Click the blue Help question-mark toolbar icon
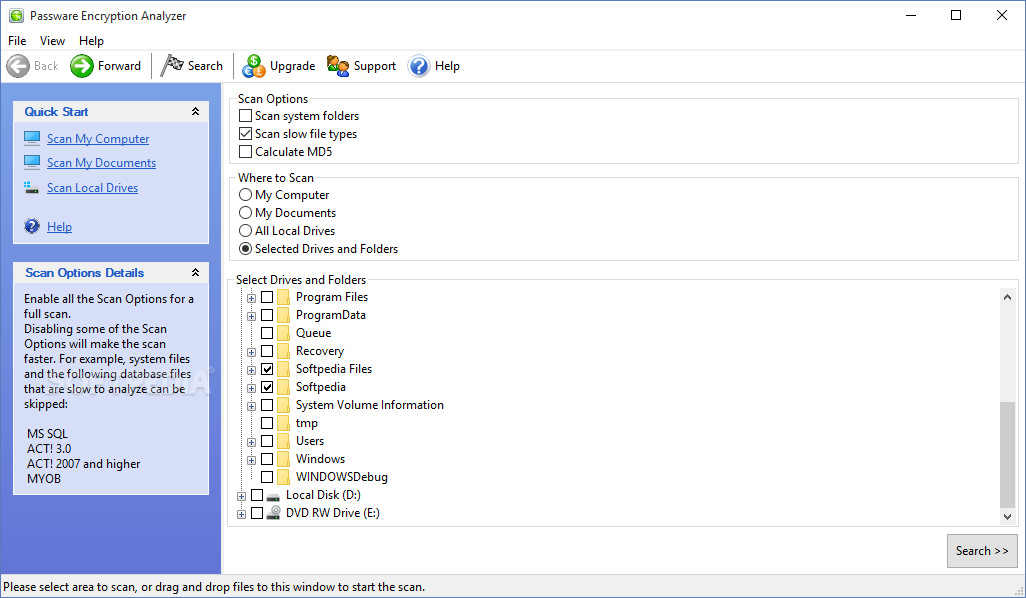The image size is (1026, 598). click(x=419, y=66)
